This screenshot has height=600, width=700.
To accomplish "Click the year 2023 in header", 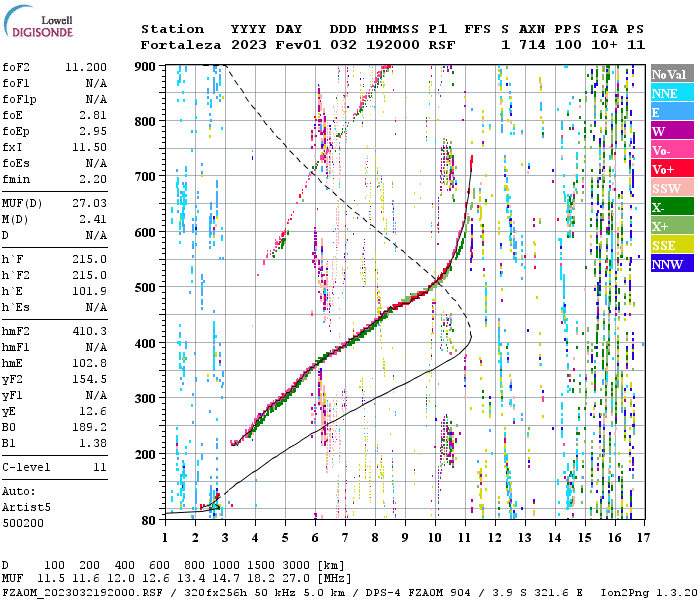I will coord(249,45).
